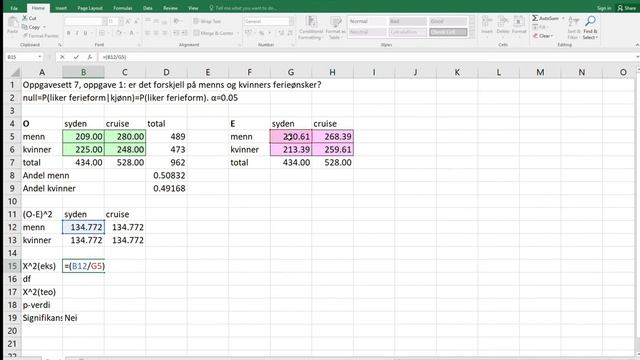The height and width of the screenshot is (360, 640).
Task: Switch to the Formulas tab
Action: [x=122, y=8]
